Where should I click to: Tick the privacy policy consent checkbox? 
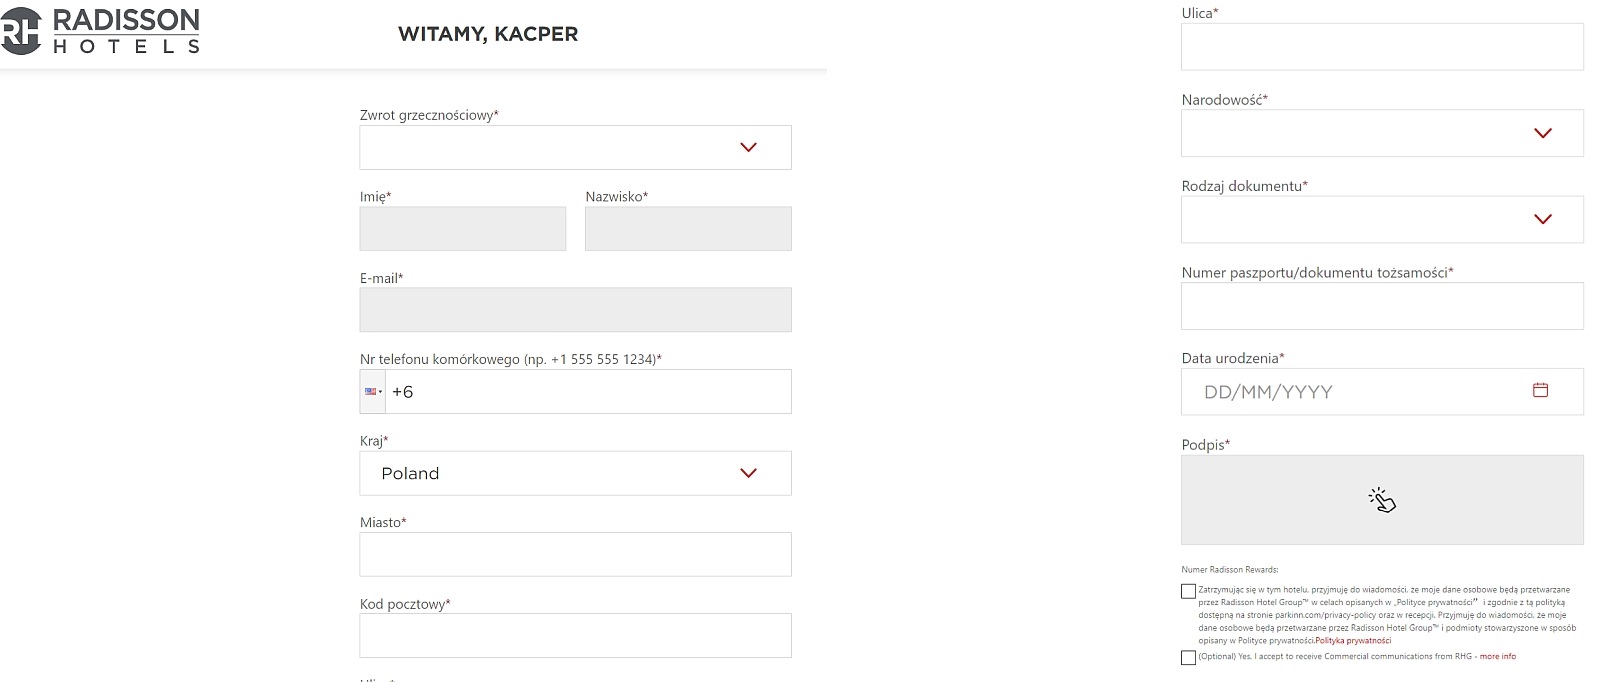[x=1188, y=591]
